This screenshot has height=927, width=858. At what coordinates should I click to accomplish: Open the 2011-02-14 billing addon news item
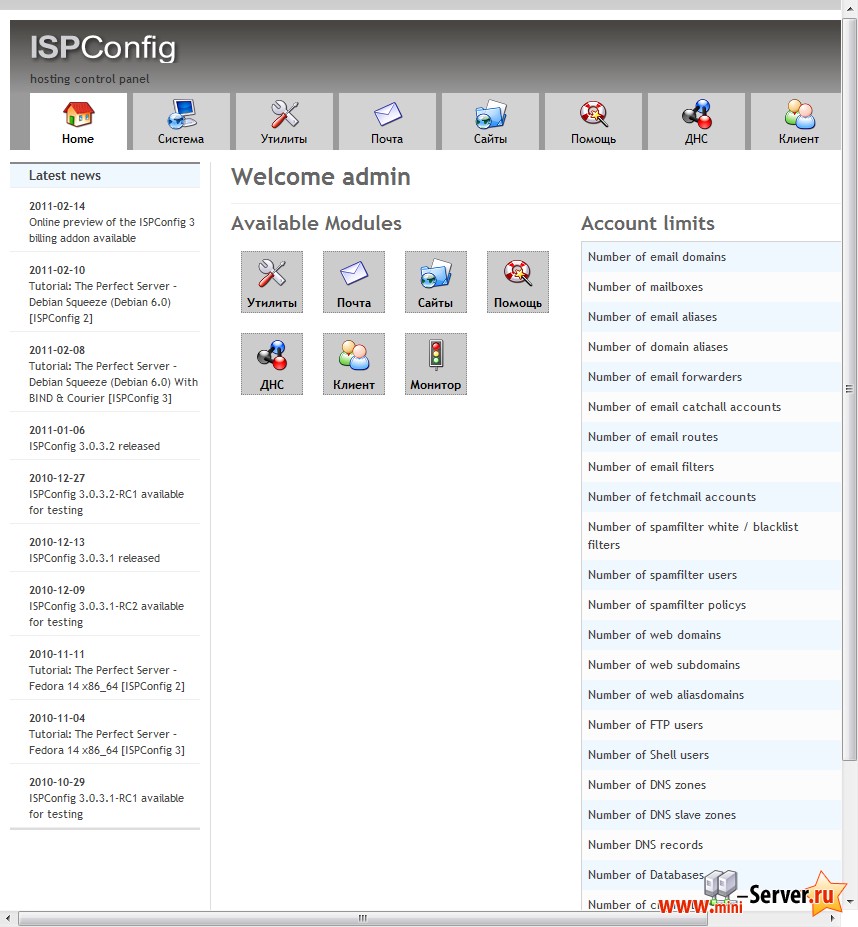pyautogui.click(x=112, y=230)
